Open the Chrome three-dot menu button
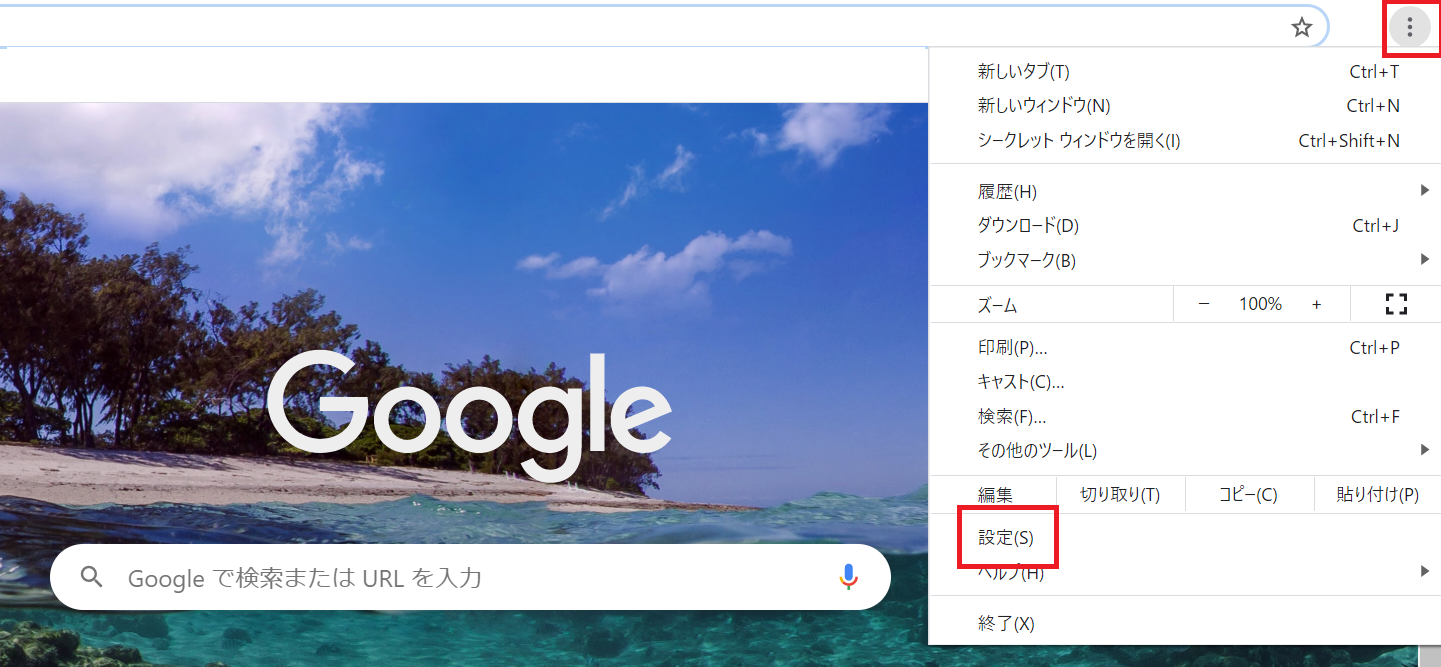 (x=1410, y=27)
